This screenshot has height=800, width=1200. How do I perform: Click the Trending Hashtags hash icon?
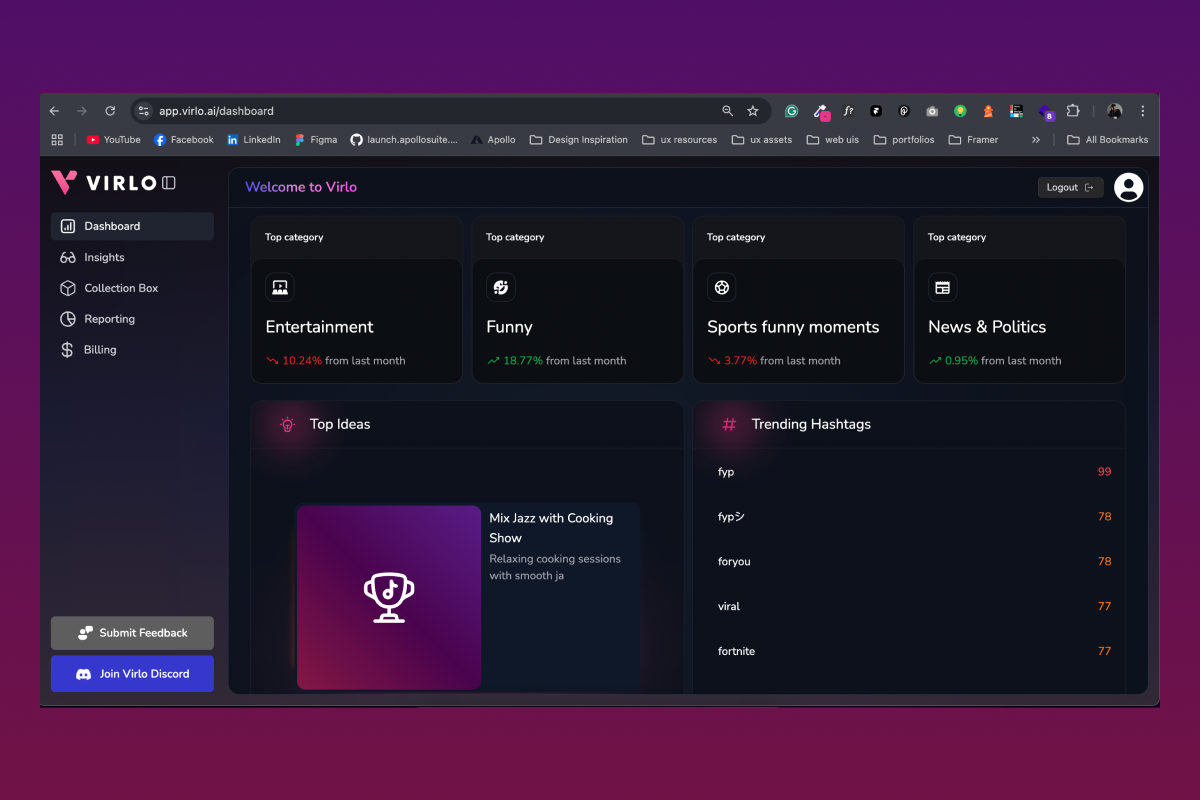click(x=728, y=424)
